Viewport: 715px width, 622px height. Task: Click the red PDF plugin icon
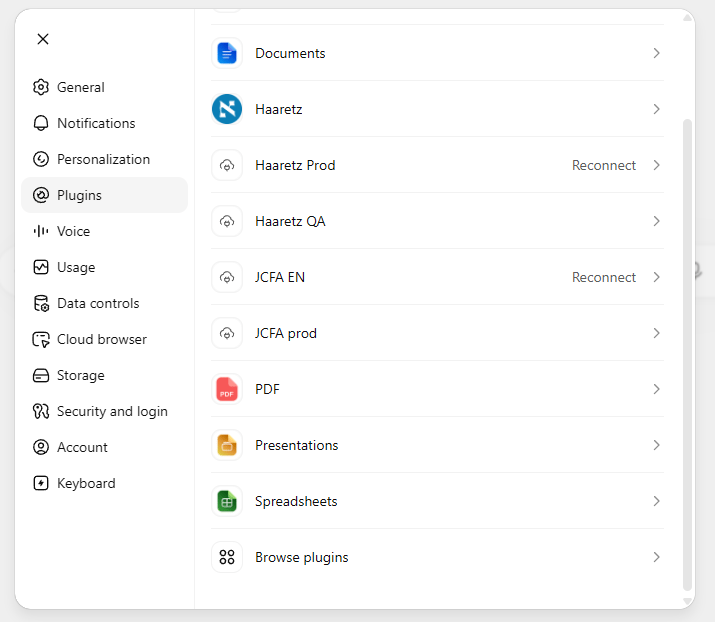coord(227,389)
